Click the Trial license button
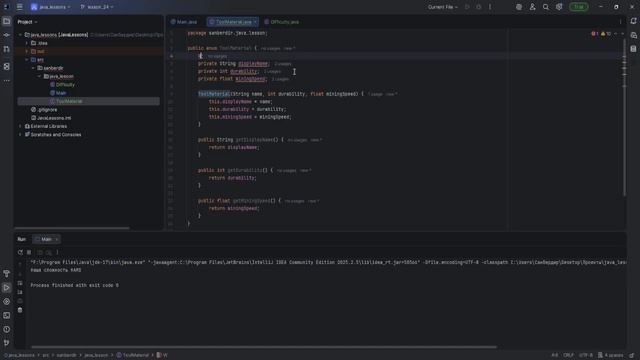The image size is (640, 360). pyautogui.click(x=579, y=7)
